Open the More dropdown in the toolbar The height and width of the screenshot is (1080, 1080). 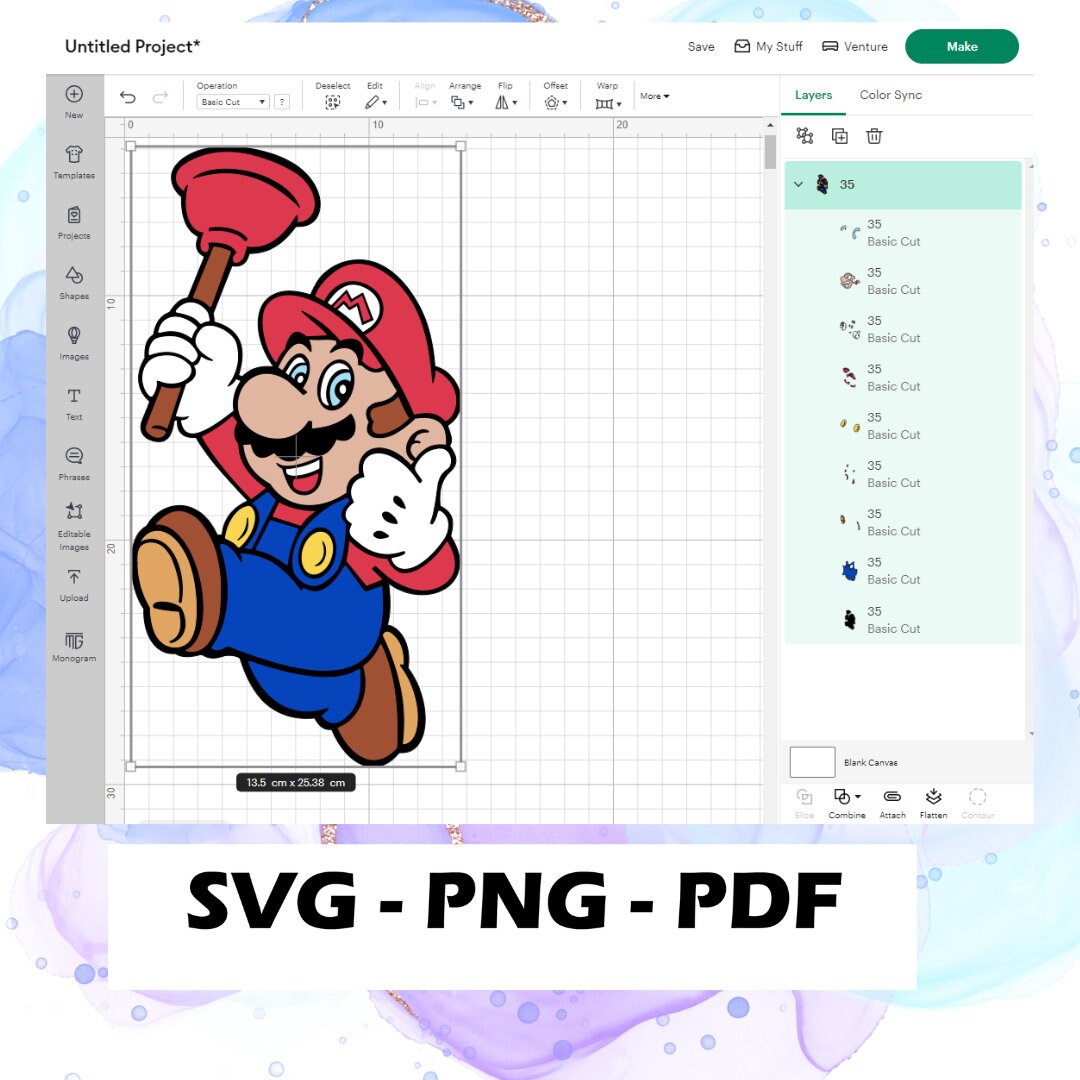pyautogui.click(x=653, y=96)
